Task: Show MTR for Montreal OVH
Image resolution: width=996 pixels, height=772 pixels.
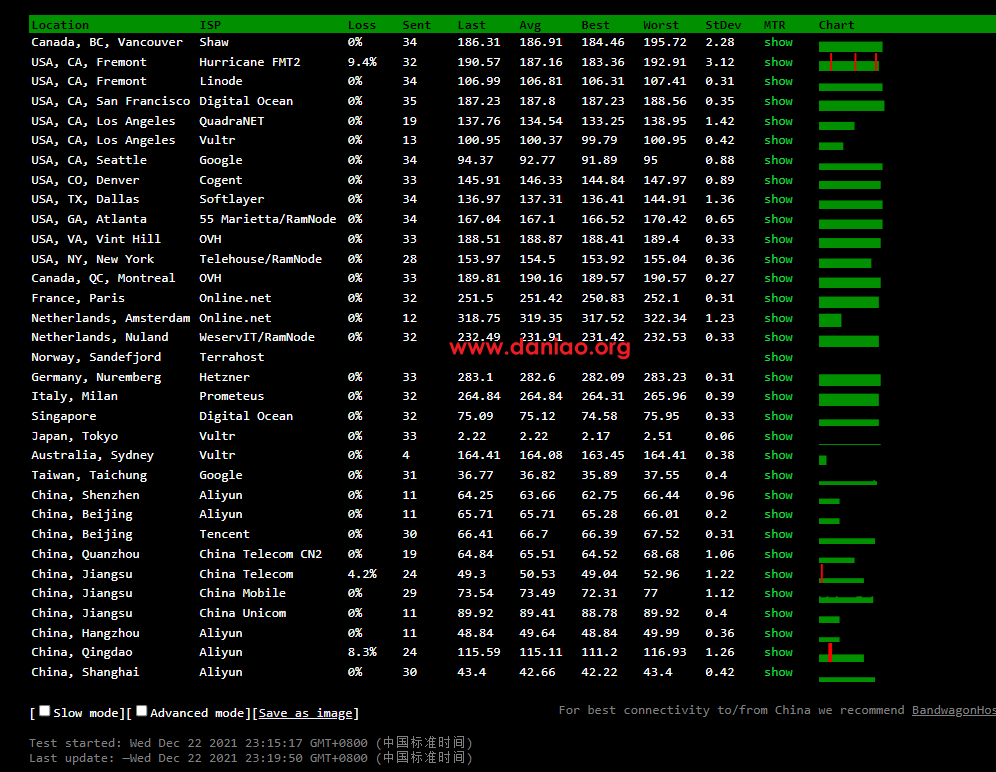Action: point(778,278)
